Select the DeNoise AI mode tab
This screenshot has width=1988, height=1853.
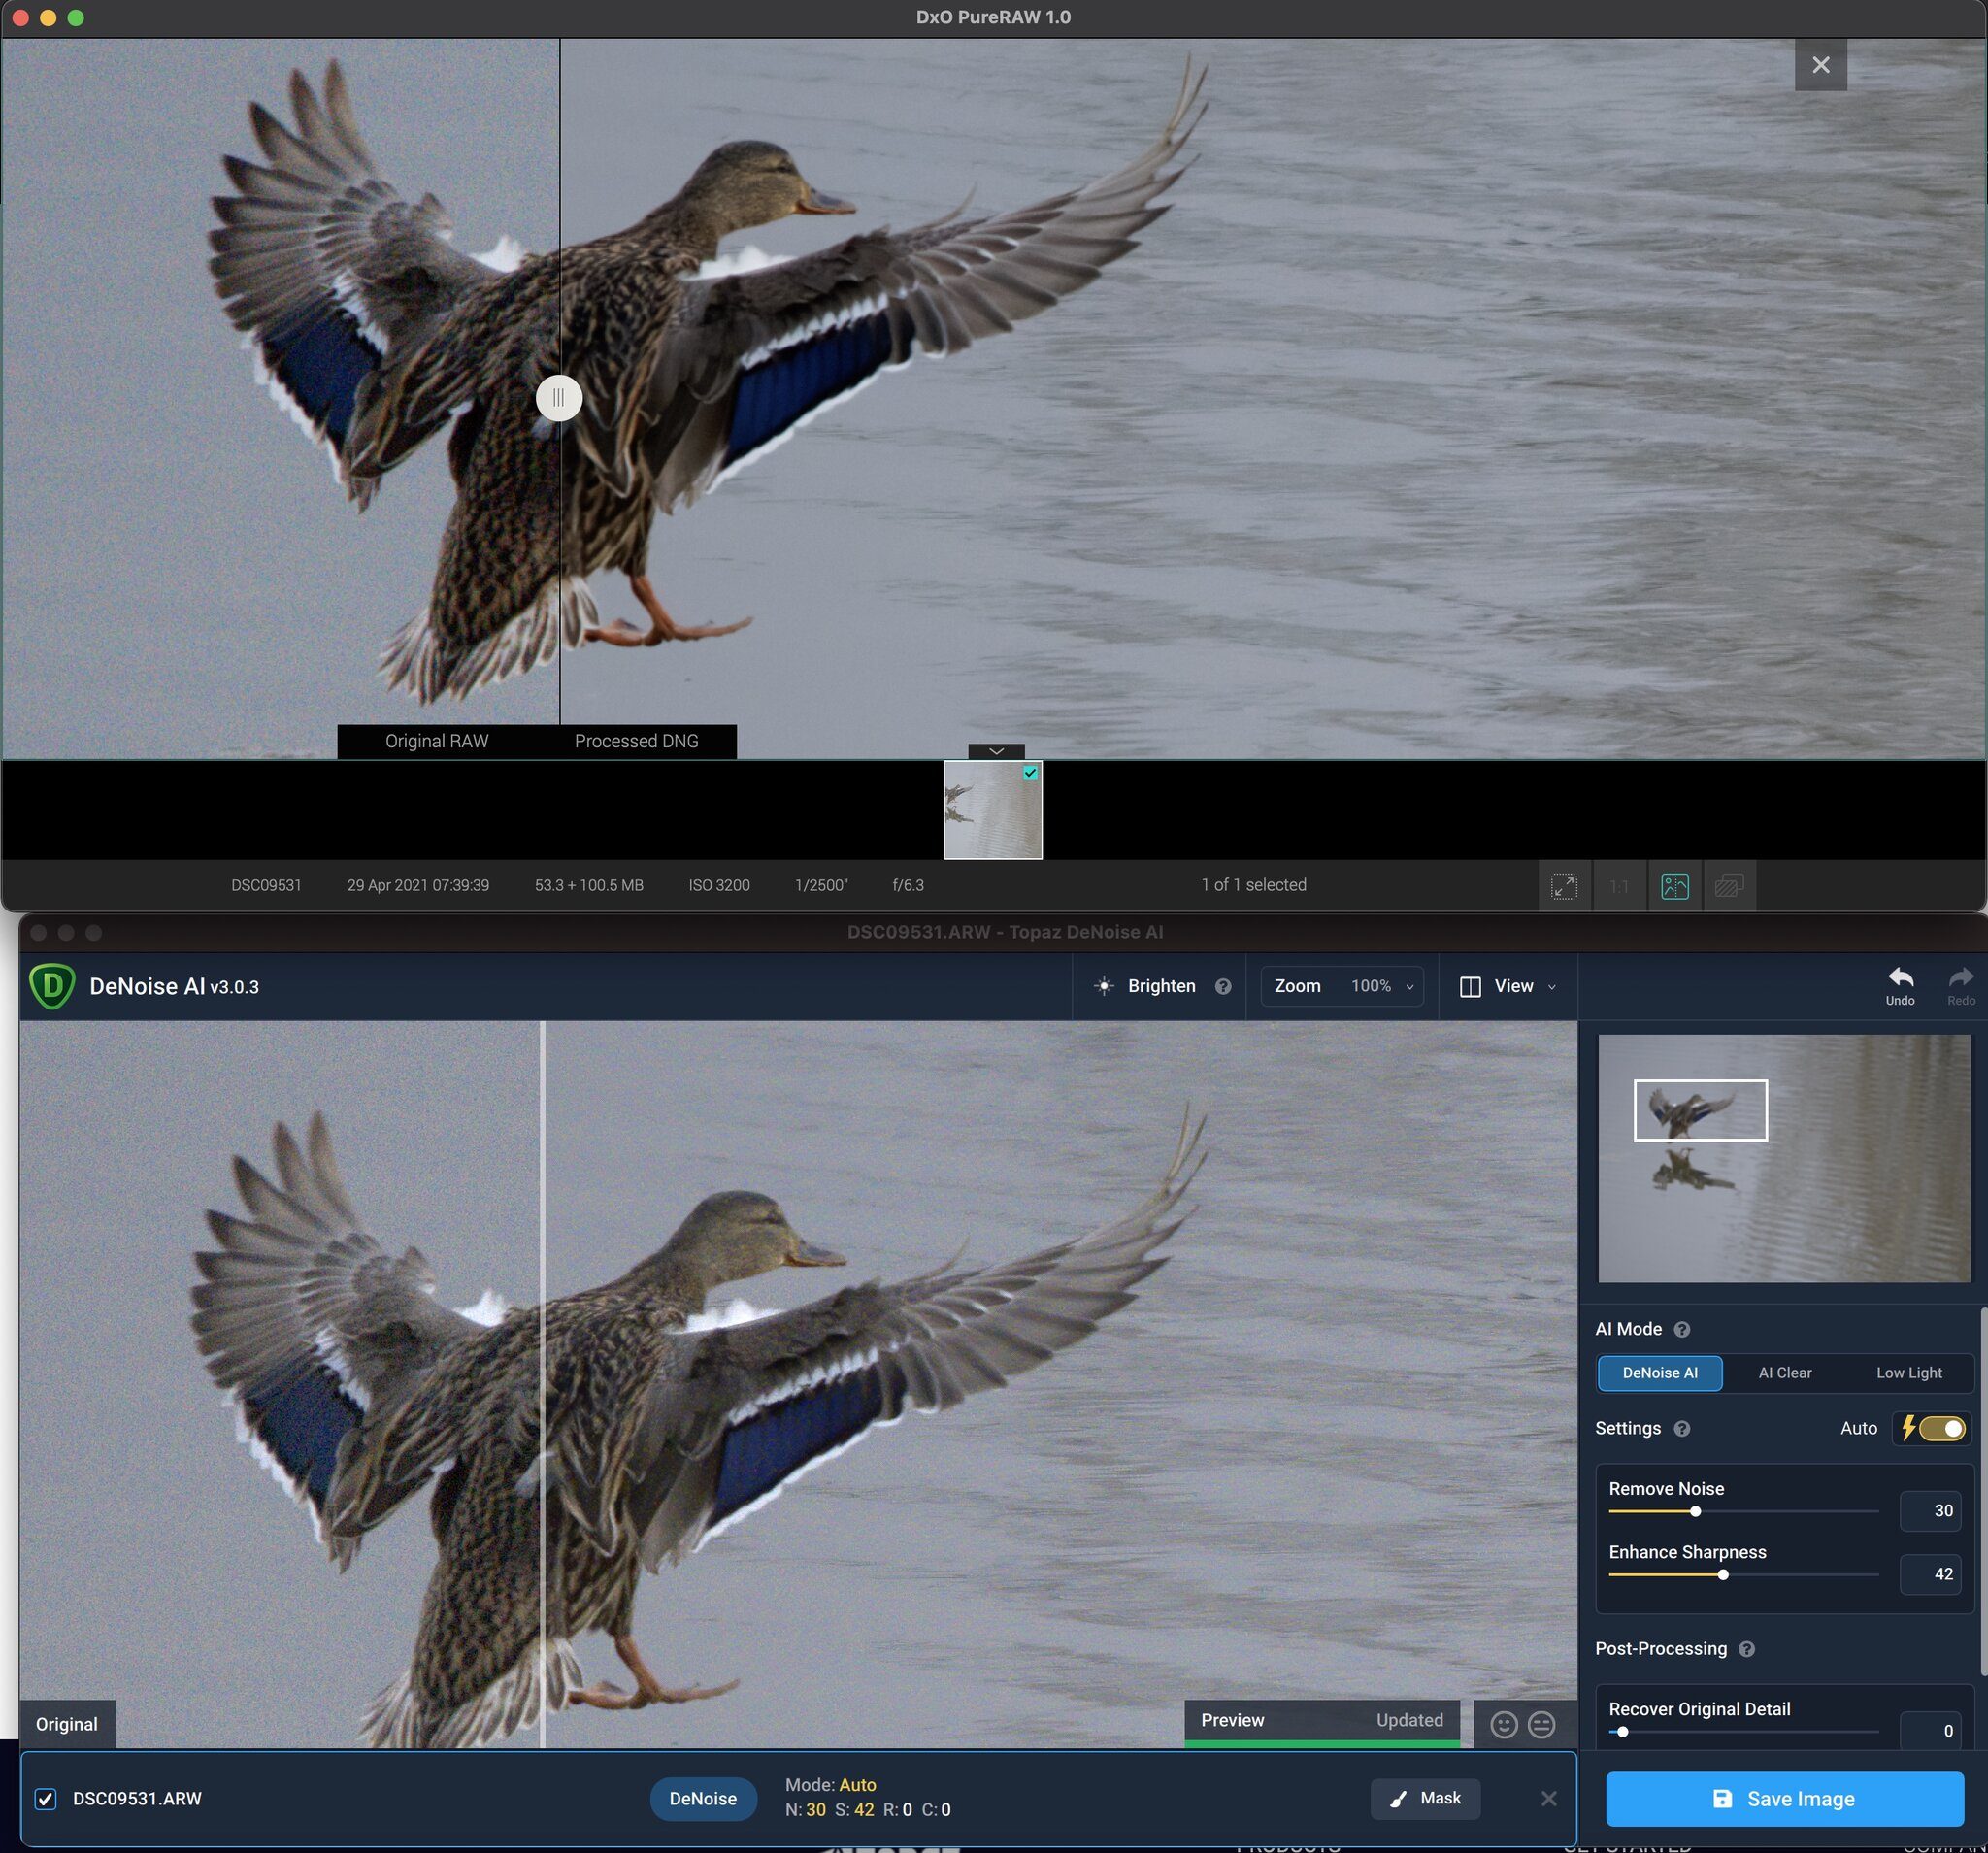(x=1660, y=1373)
